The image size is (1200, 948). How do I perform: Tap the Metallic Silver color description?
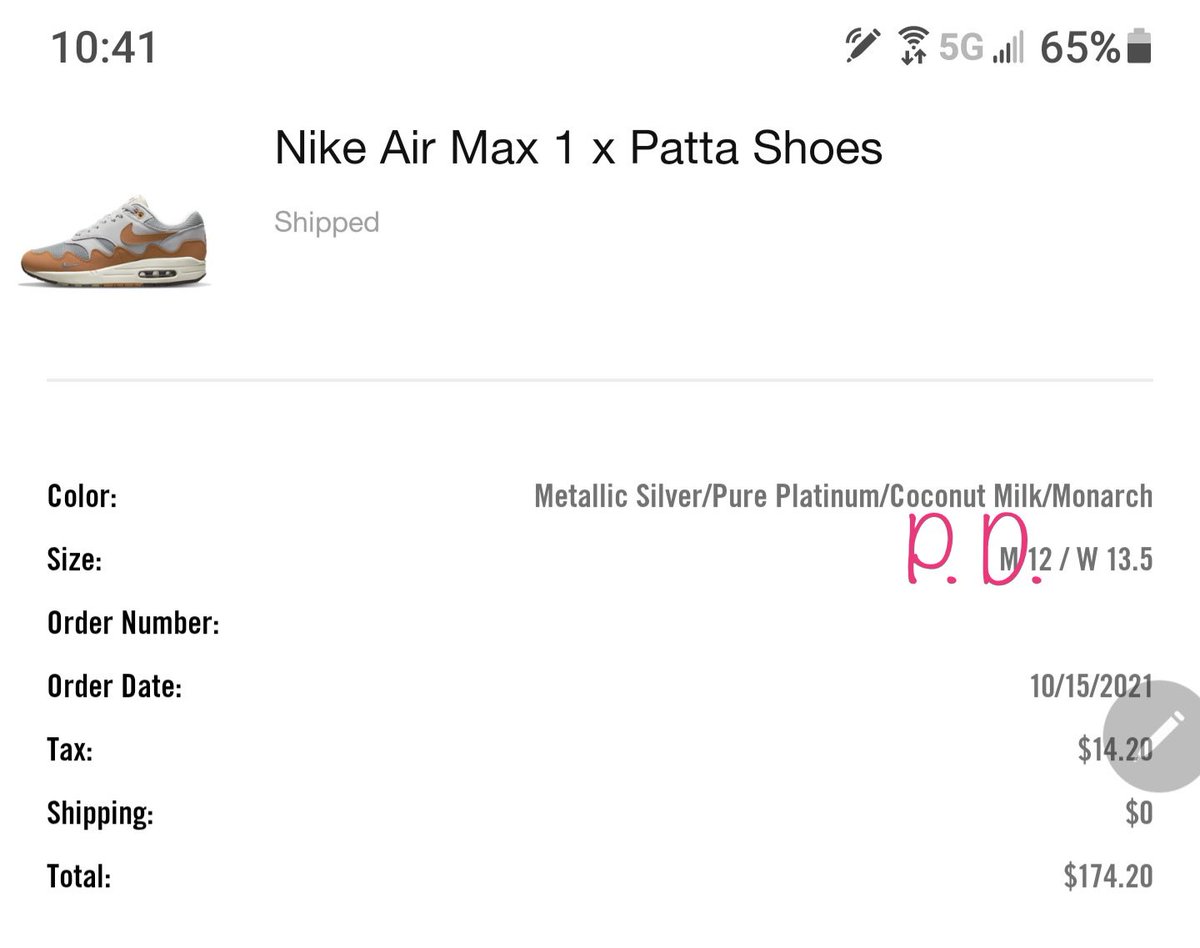point(843,496)
